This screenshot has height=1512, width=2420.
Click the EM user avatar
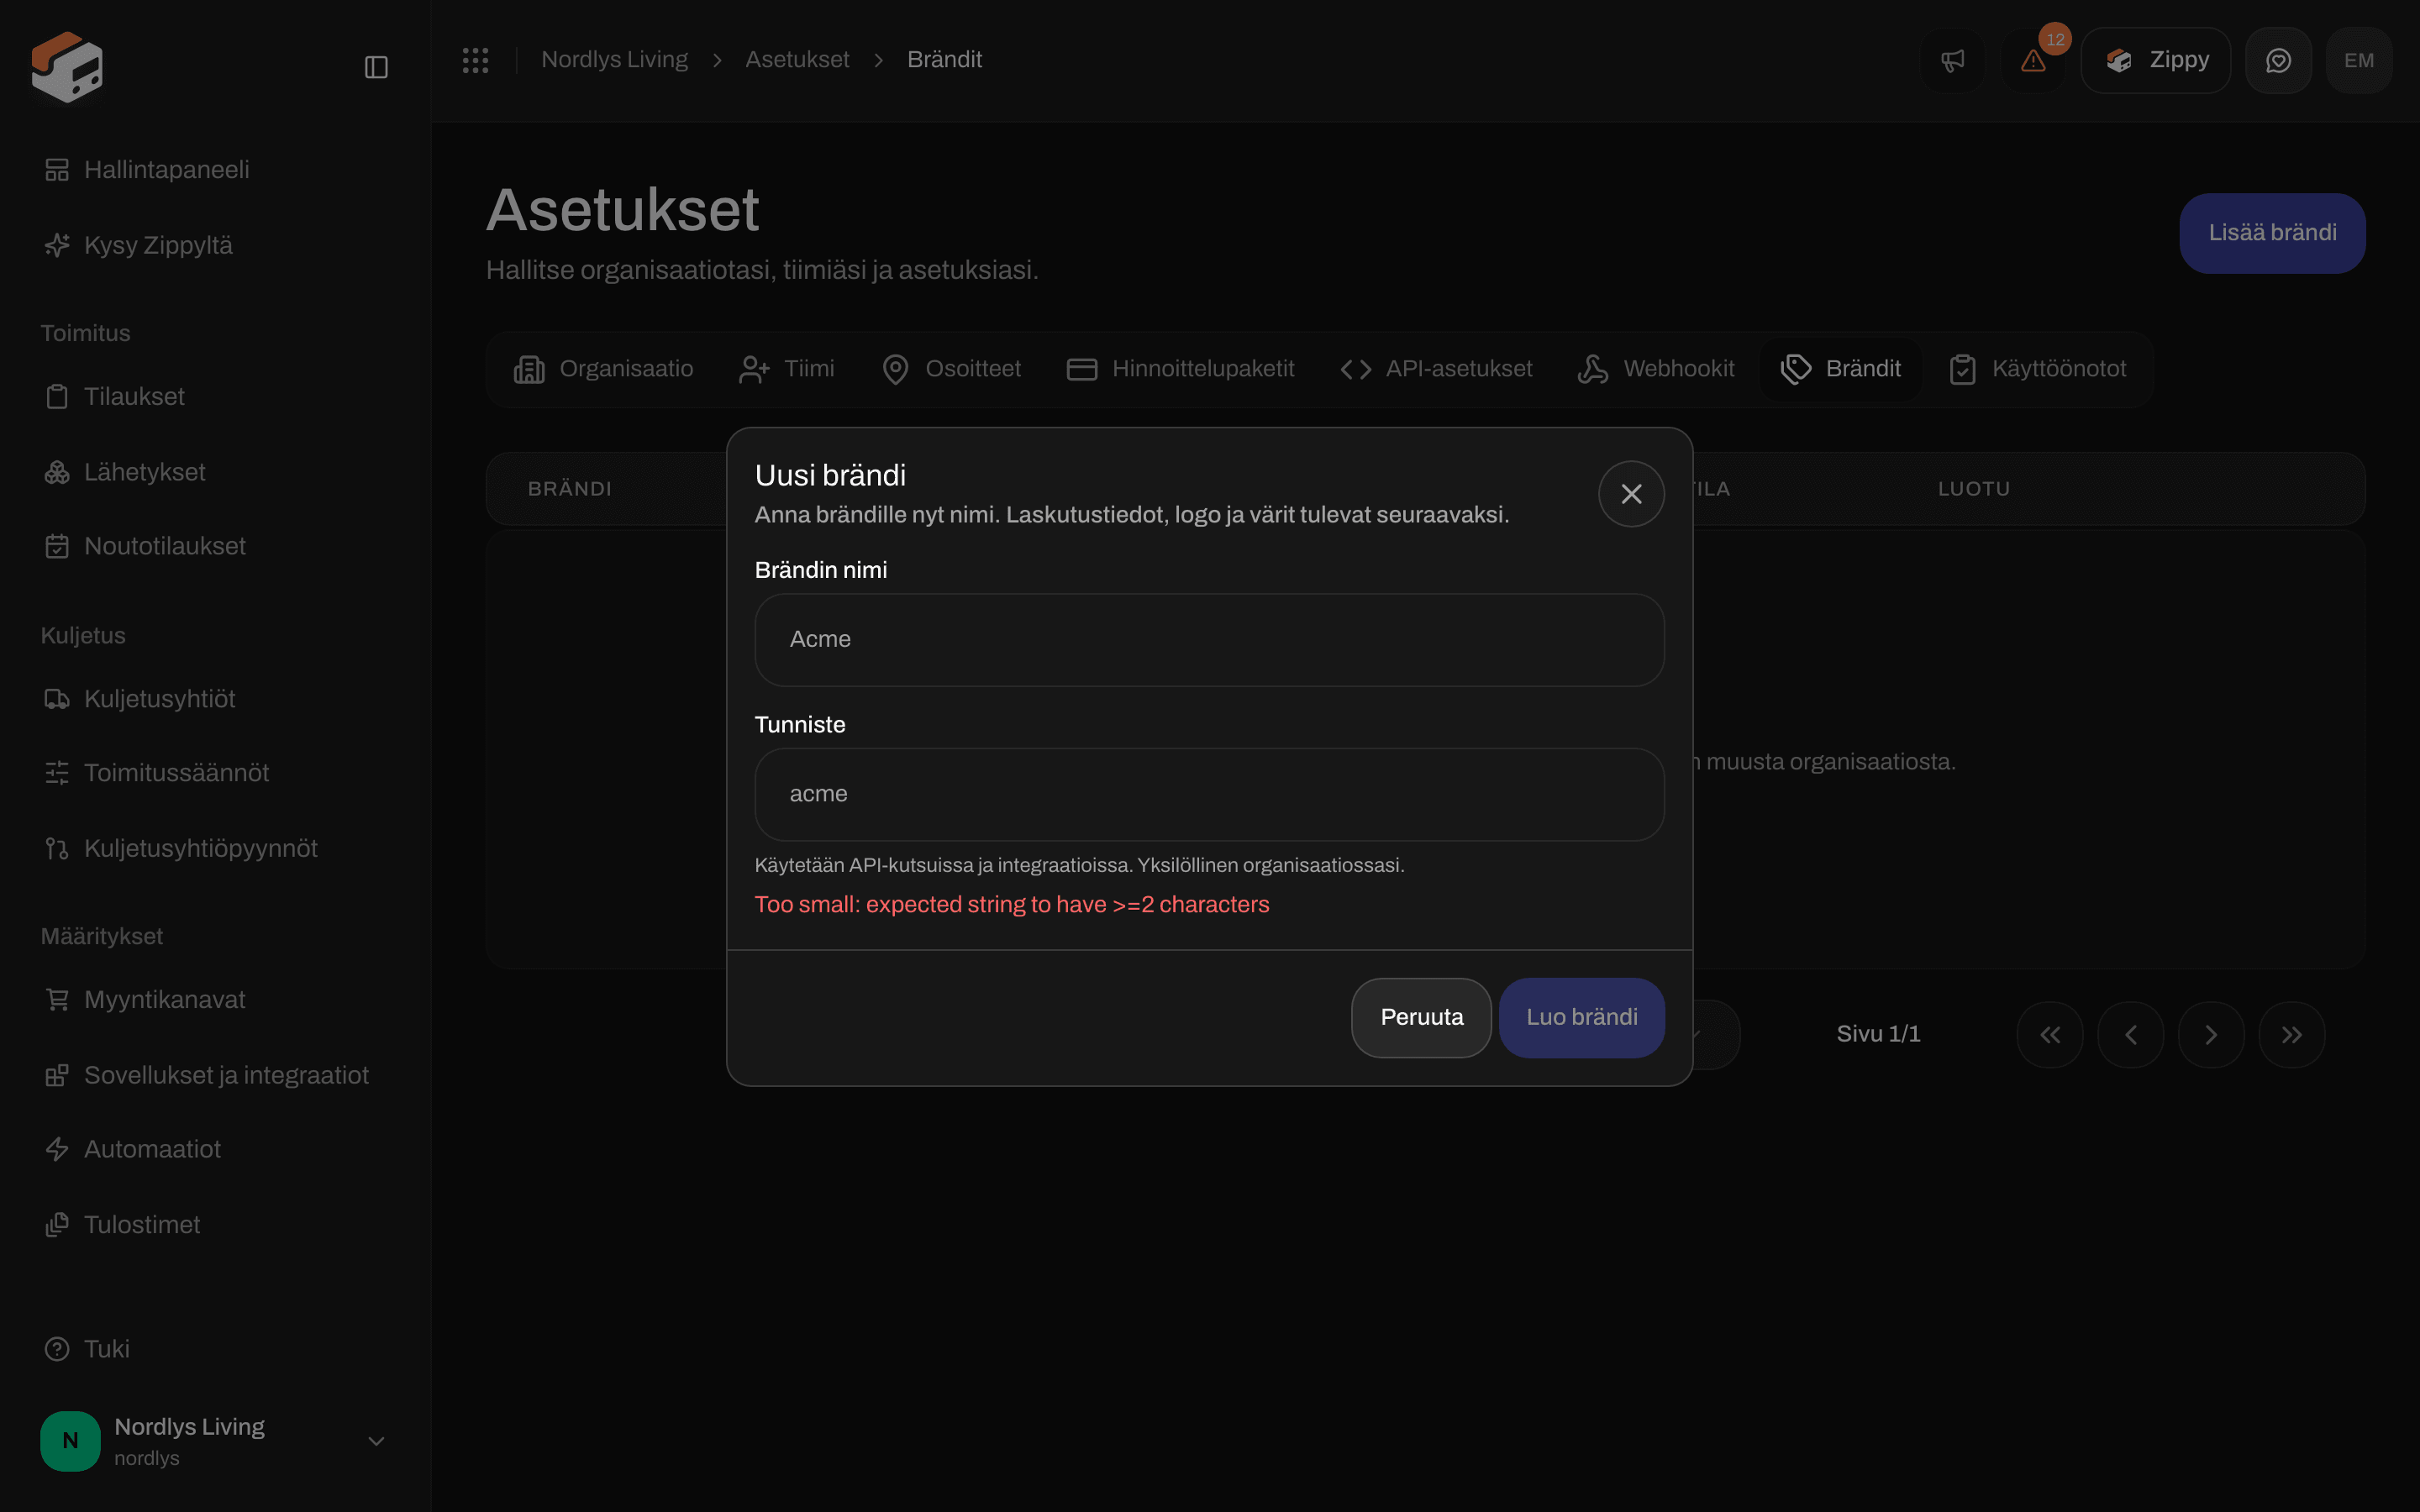tap(2359, 60)
